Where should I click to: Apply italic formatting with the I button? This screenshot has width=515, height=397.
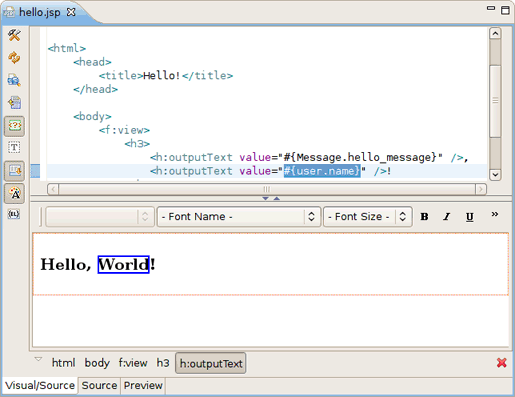click(x=447, y=217)
